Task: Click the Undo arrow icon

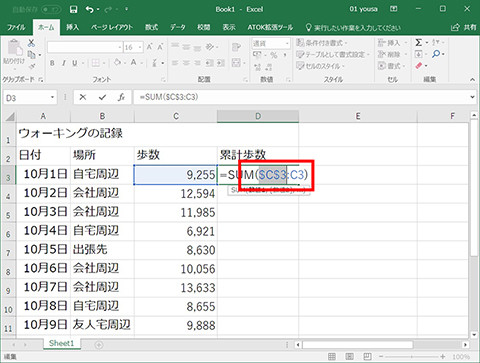Action: tap(89, 9)
